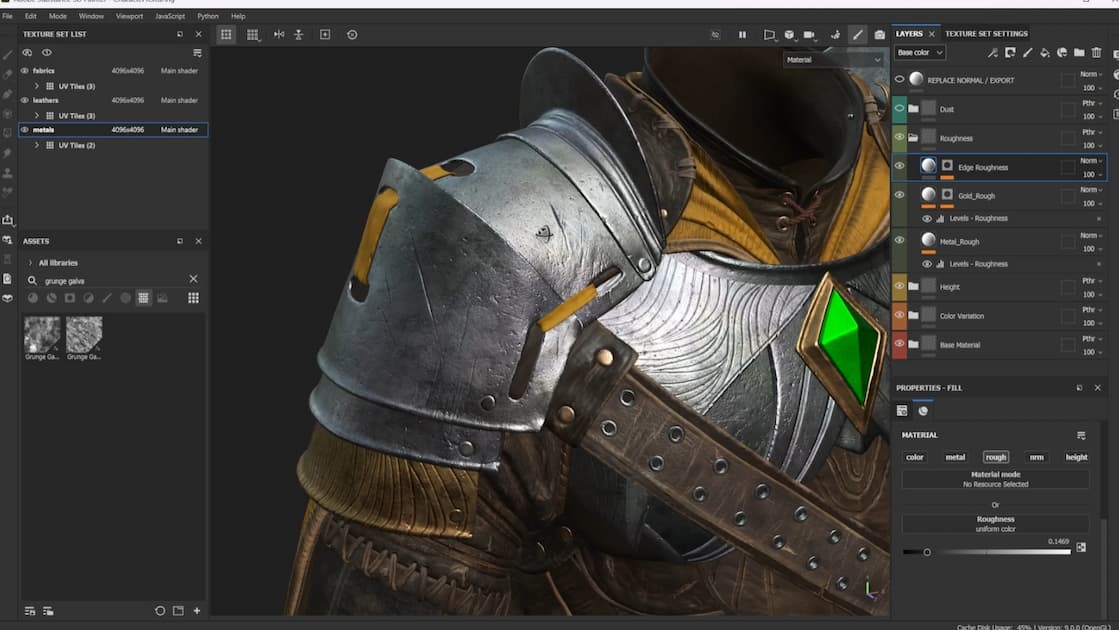Pause the viewport rendering engine
Viewport: 1119px width, 630px height.
click(742, 34)
